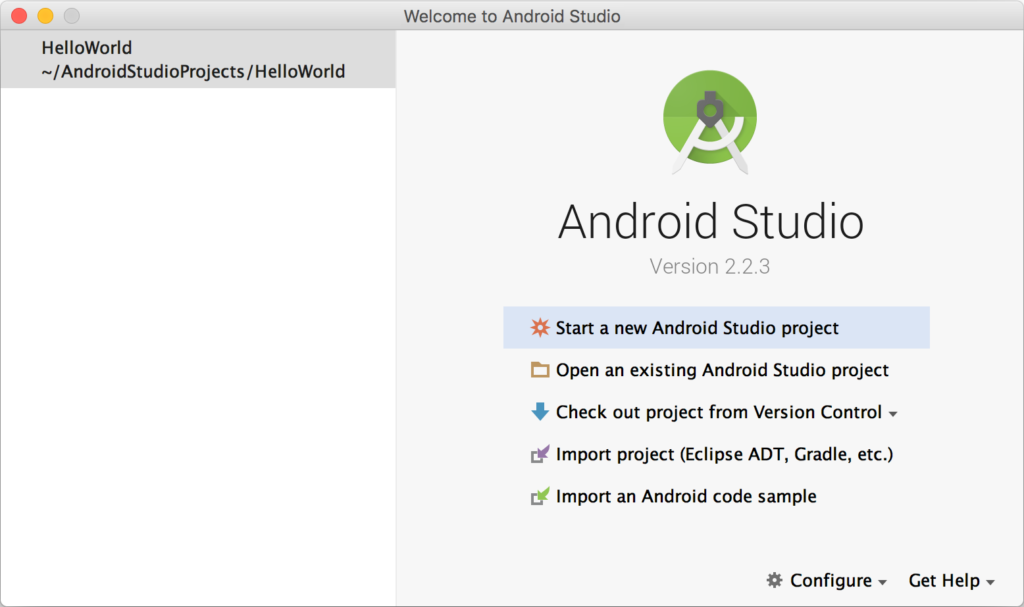Click the blue download arrow icon
Image resolution: width=1024 pixels, height=607 pixels.
click(540, 412)
